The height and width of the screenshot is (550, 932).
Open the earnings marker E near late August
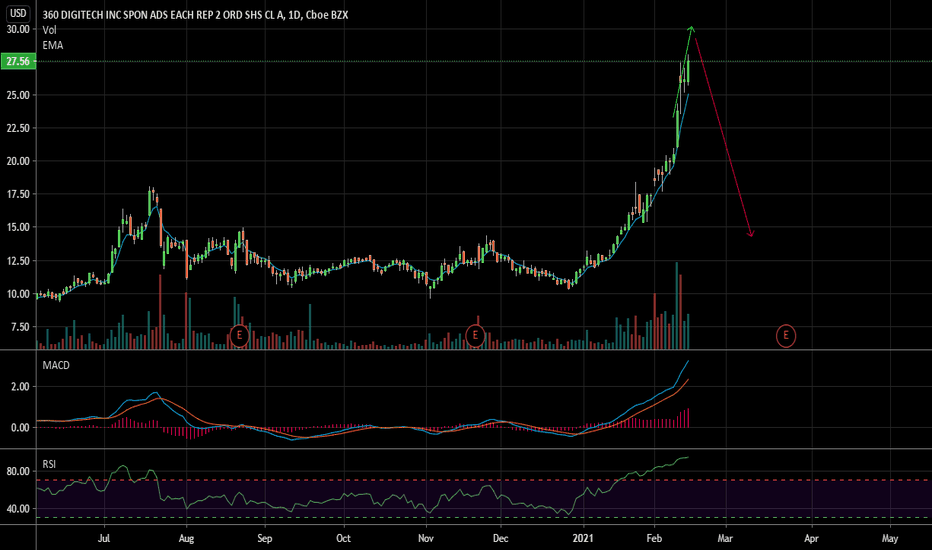239,335
